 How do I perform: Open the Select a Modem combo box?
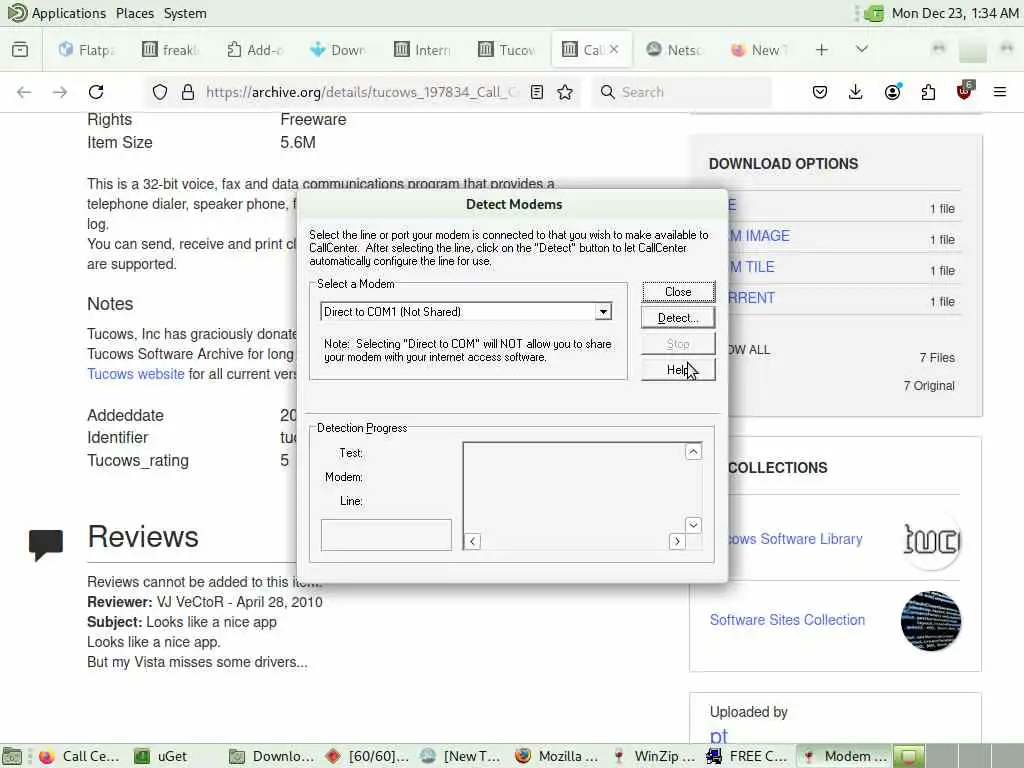pyautogui.click(x=603, y=312)
